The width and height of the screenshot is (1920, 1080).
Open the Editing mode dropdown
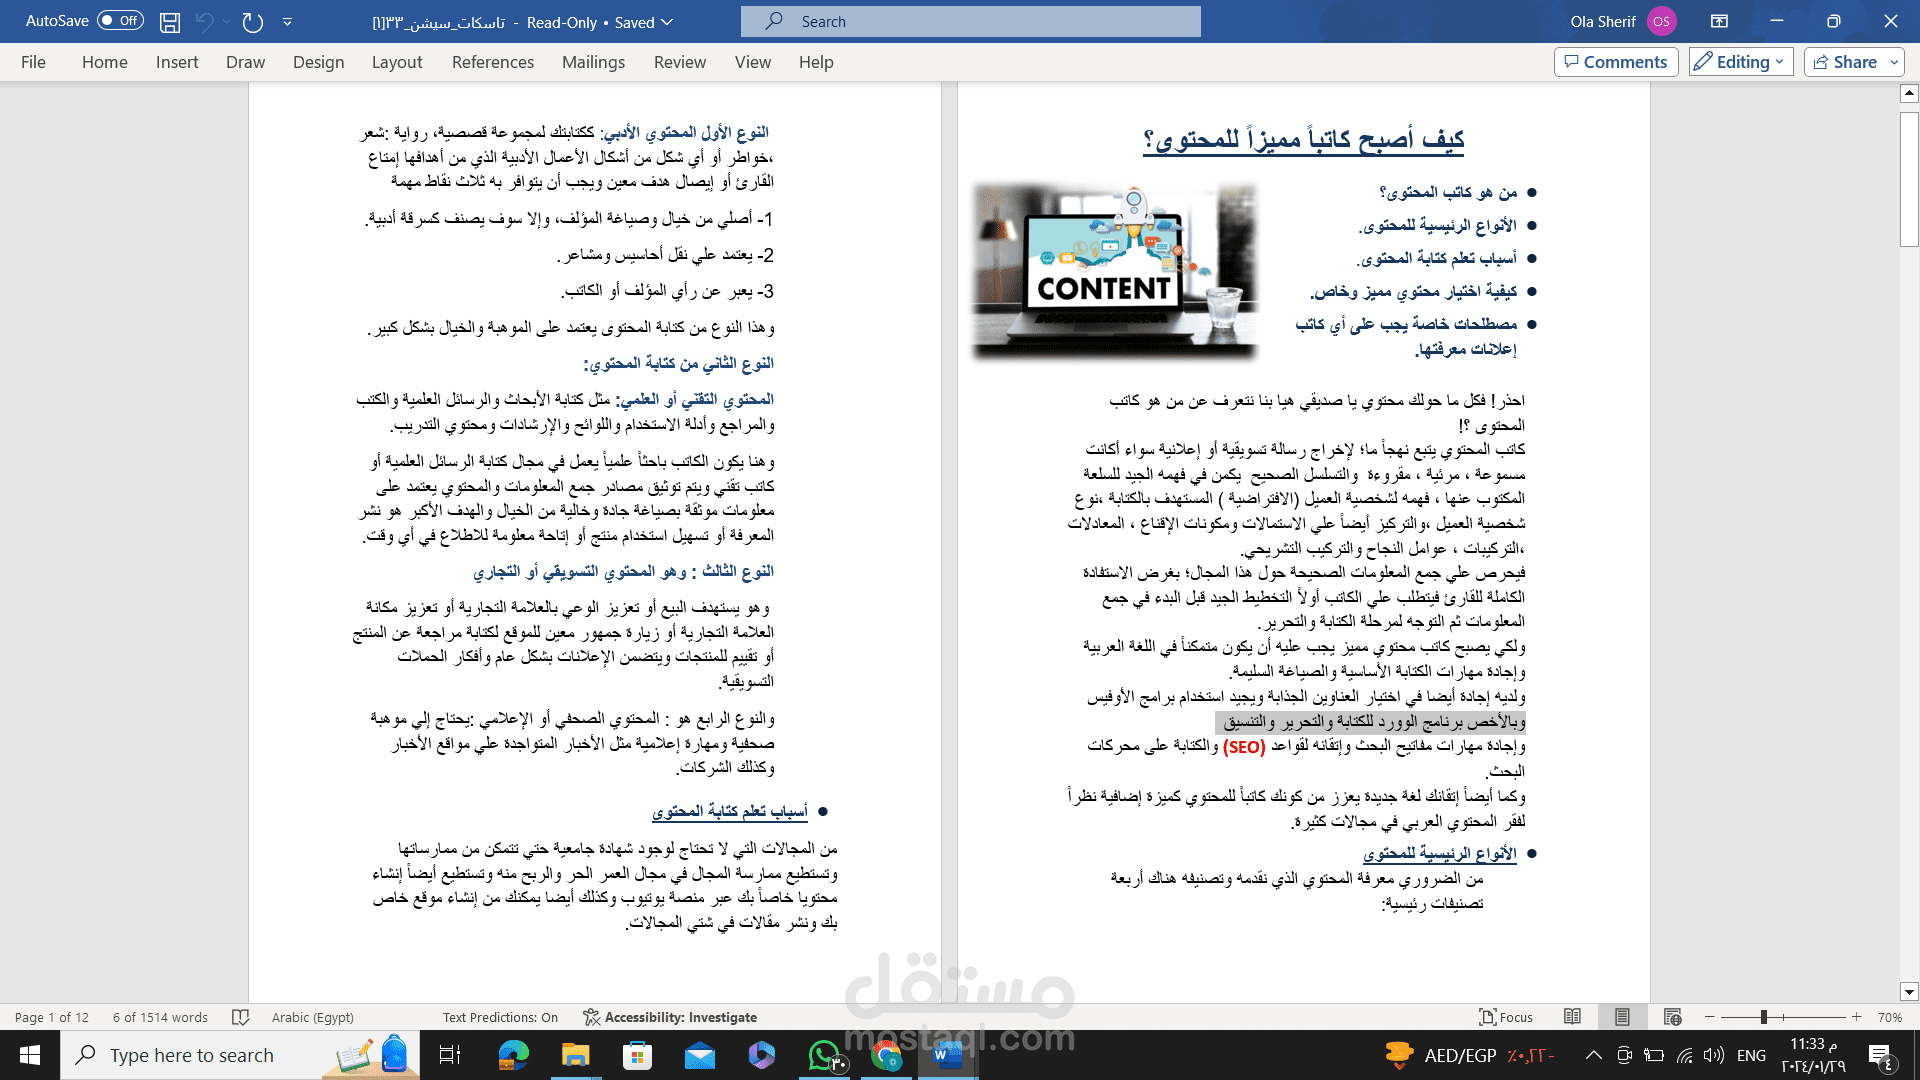pos(1741,62)
